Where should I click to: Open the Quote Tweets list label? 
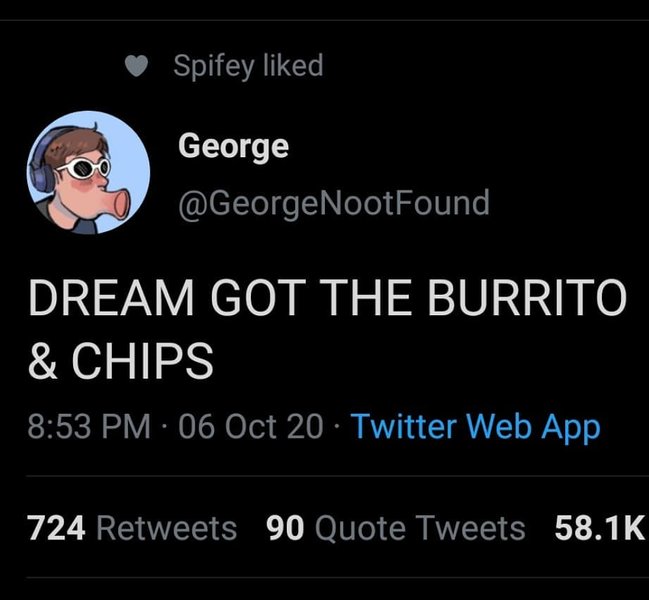point(419,528)
